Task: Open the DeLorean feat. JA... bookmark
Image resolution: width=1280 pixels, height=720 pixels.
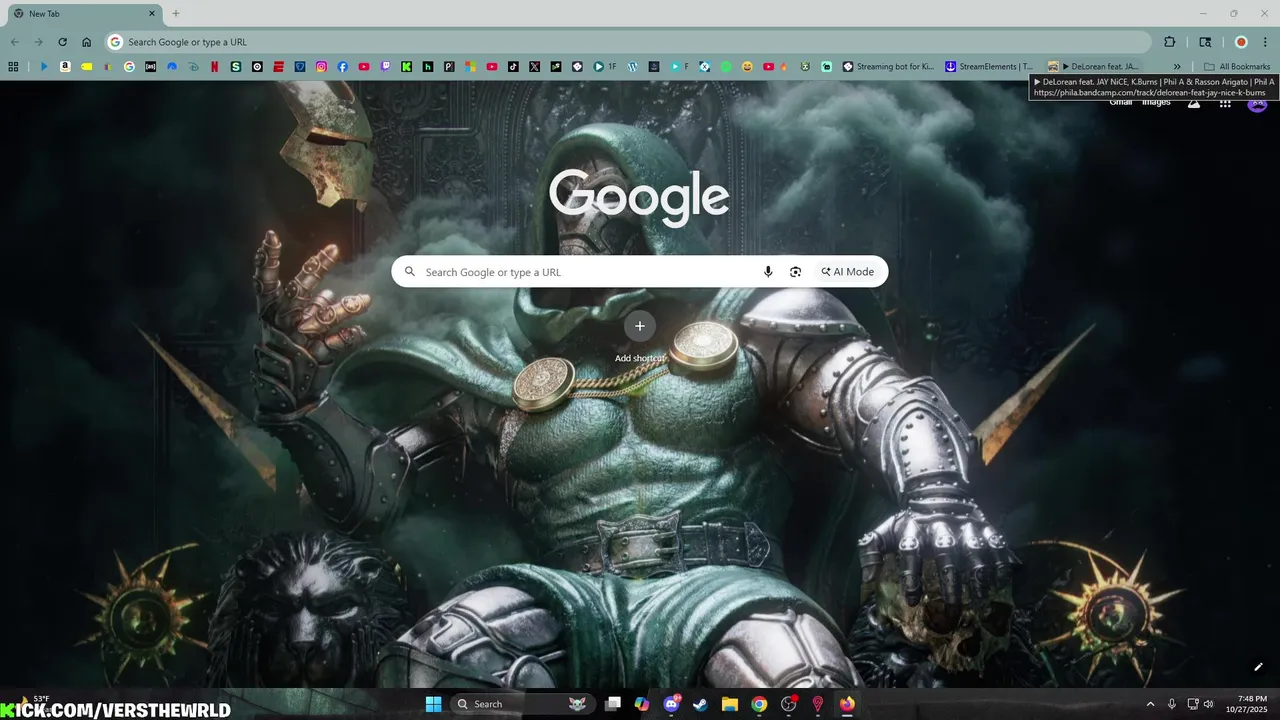Action: point(1094,67)
